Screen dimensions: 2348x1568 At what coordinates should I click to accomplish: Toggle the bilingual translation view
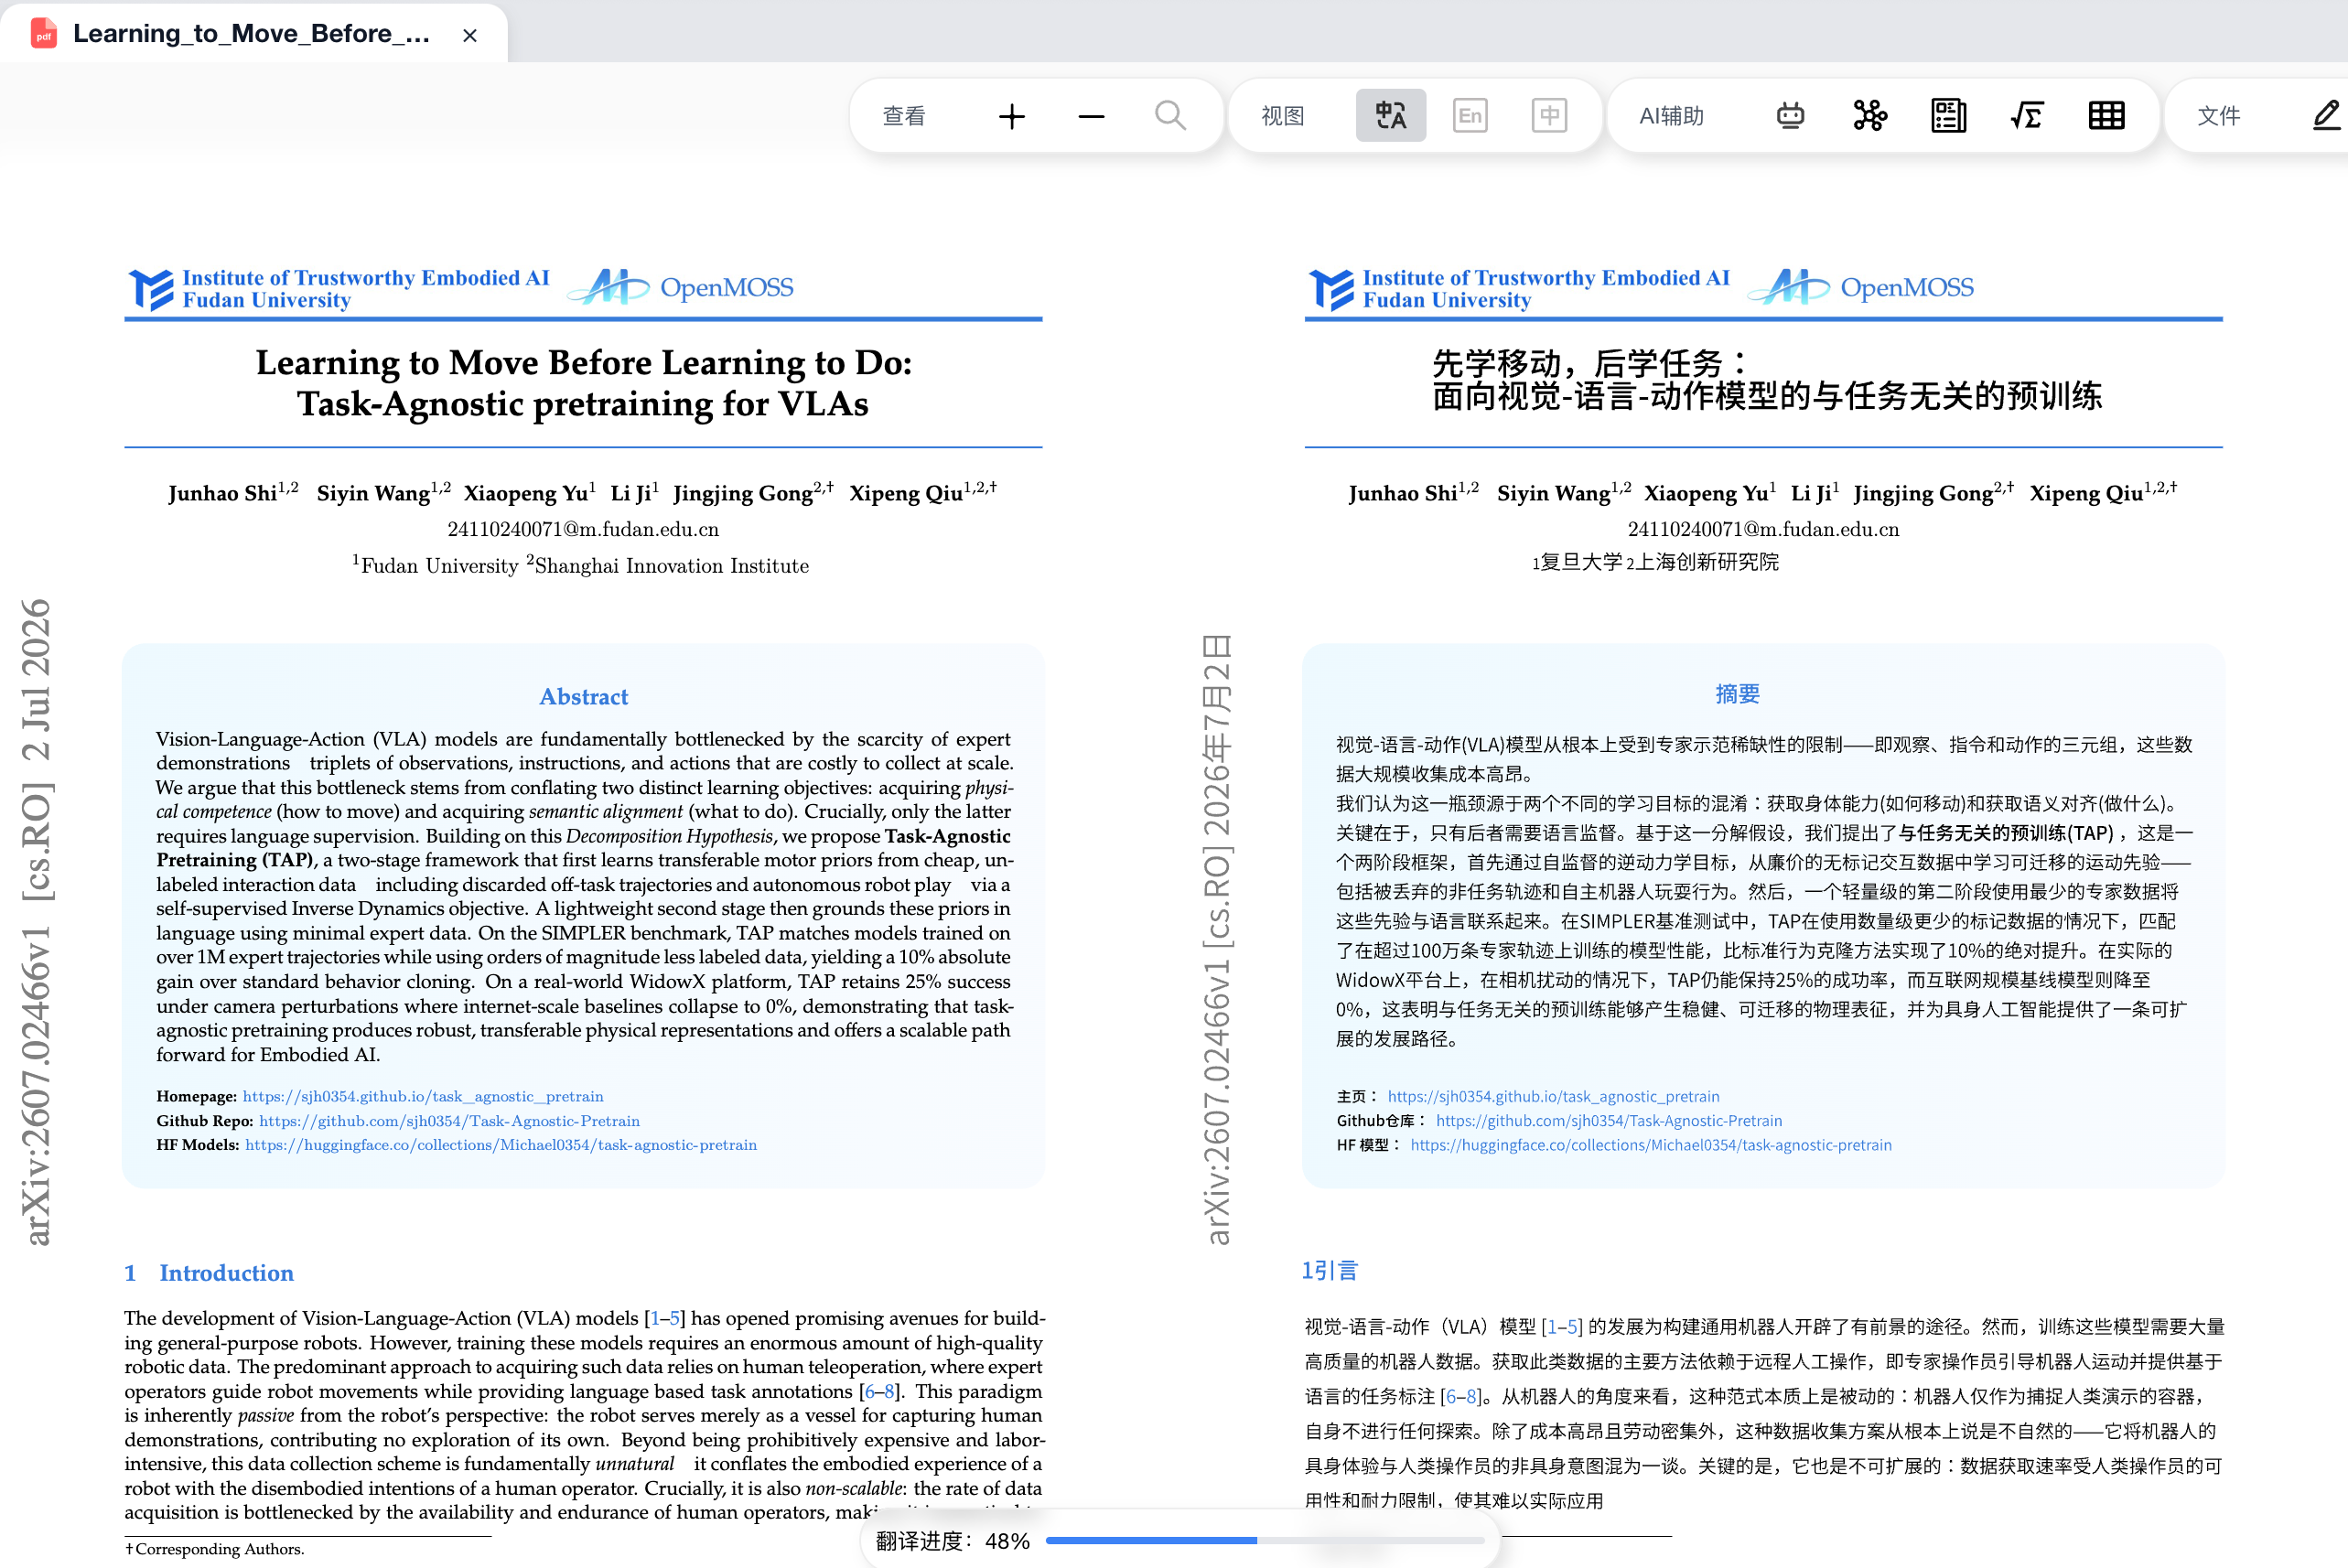pos(1390,116)
